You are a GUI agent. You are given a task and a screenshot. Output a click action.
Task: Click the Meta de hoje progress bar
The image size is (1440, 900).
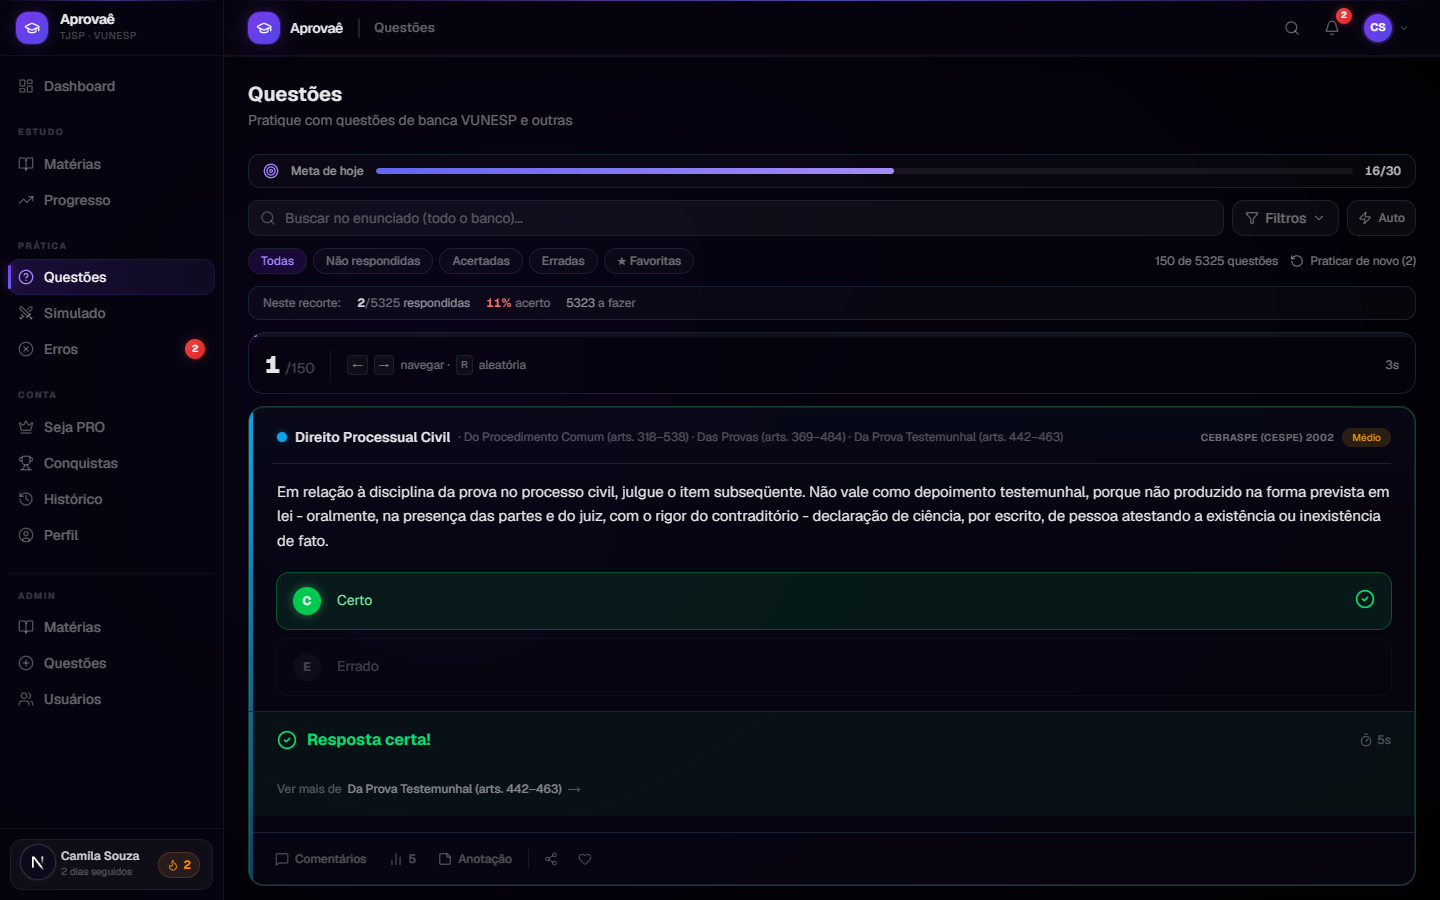[x=864, y=171]
